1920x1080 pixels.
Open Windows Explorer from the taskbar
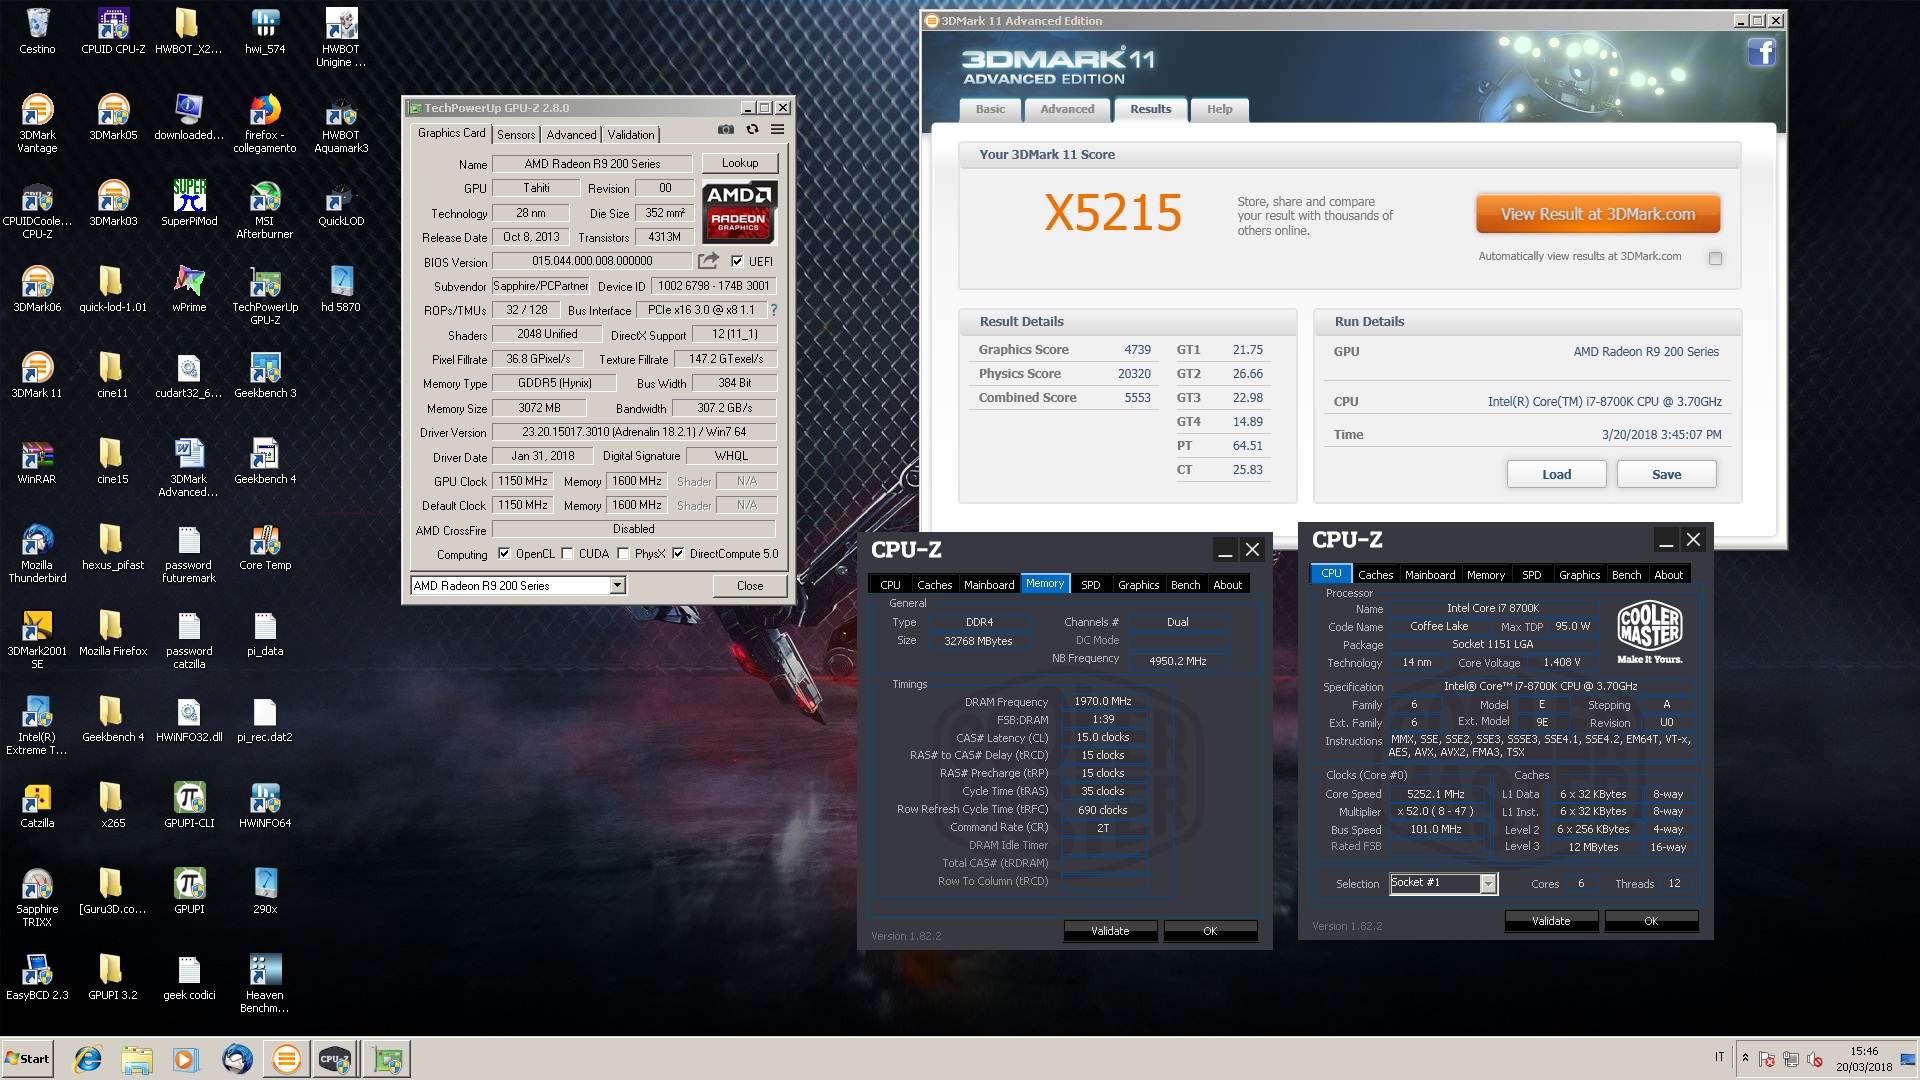[137, 1058]
